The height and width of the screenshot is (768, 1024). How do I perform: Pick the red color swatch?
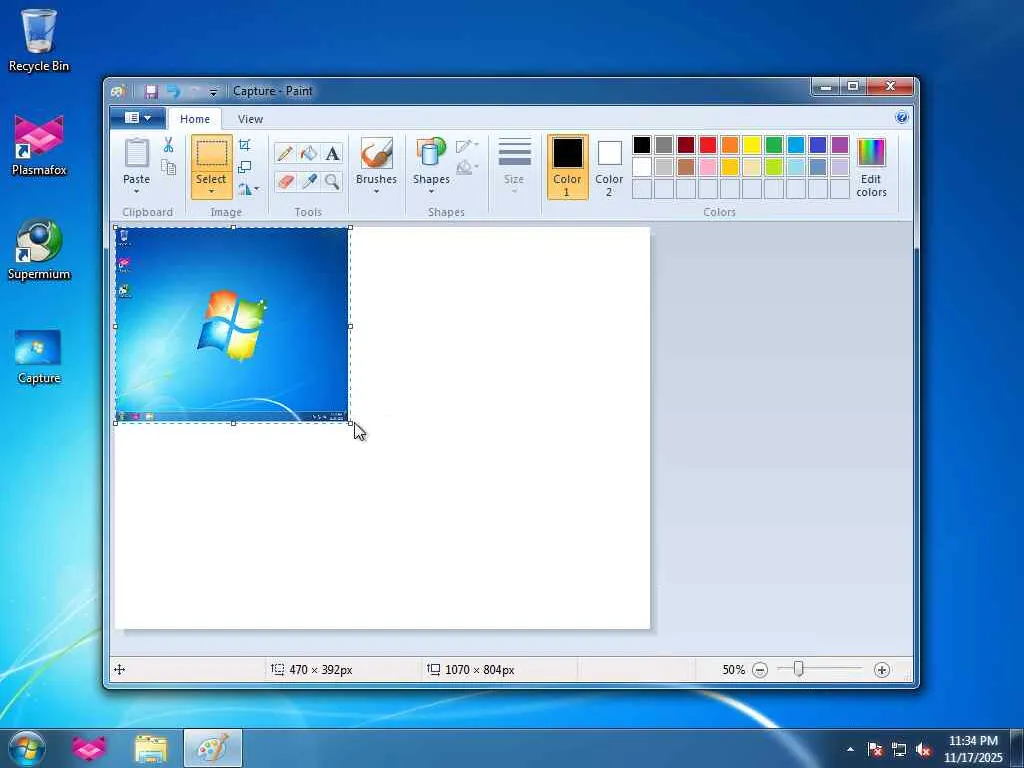coord(707,144)
